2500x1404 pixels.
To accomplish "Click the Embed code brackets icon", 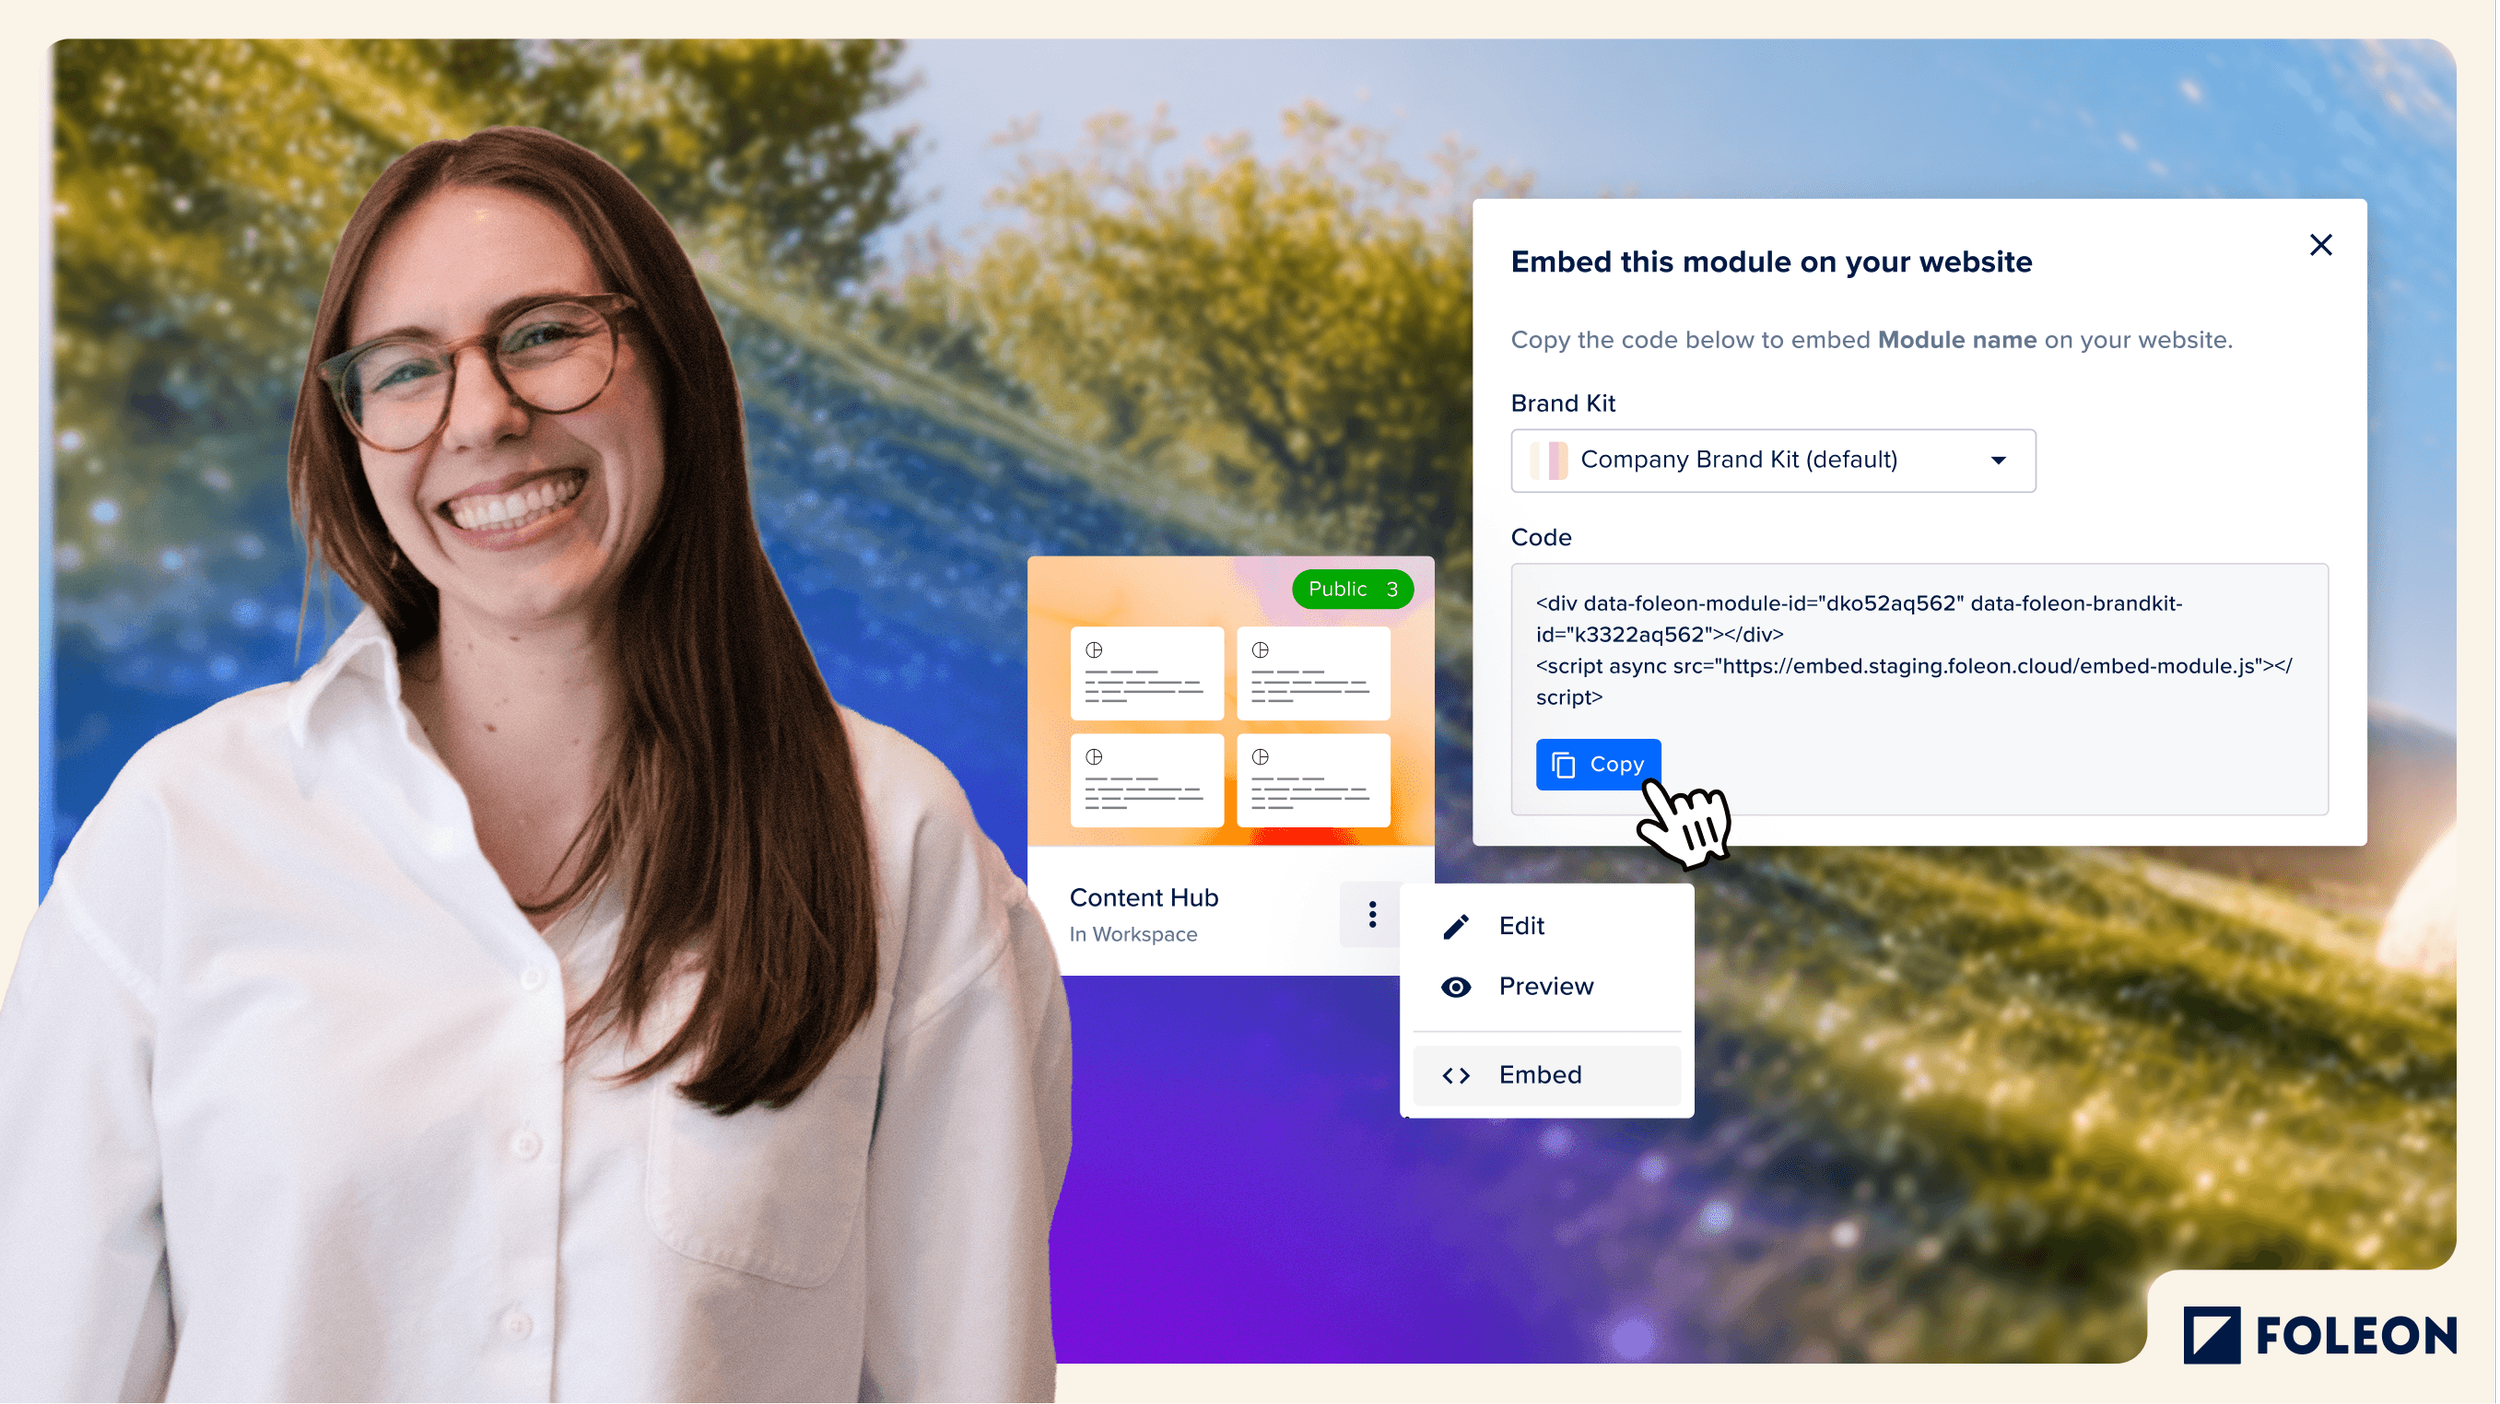I will pos(1458,1077).
